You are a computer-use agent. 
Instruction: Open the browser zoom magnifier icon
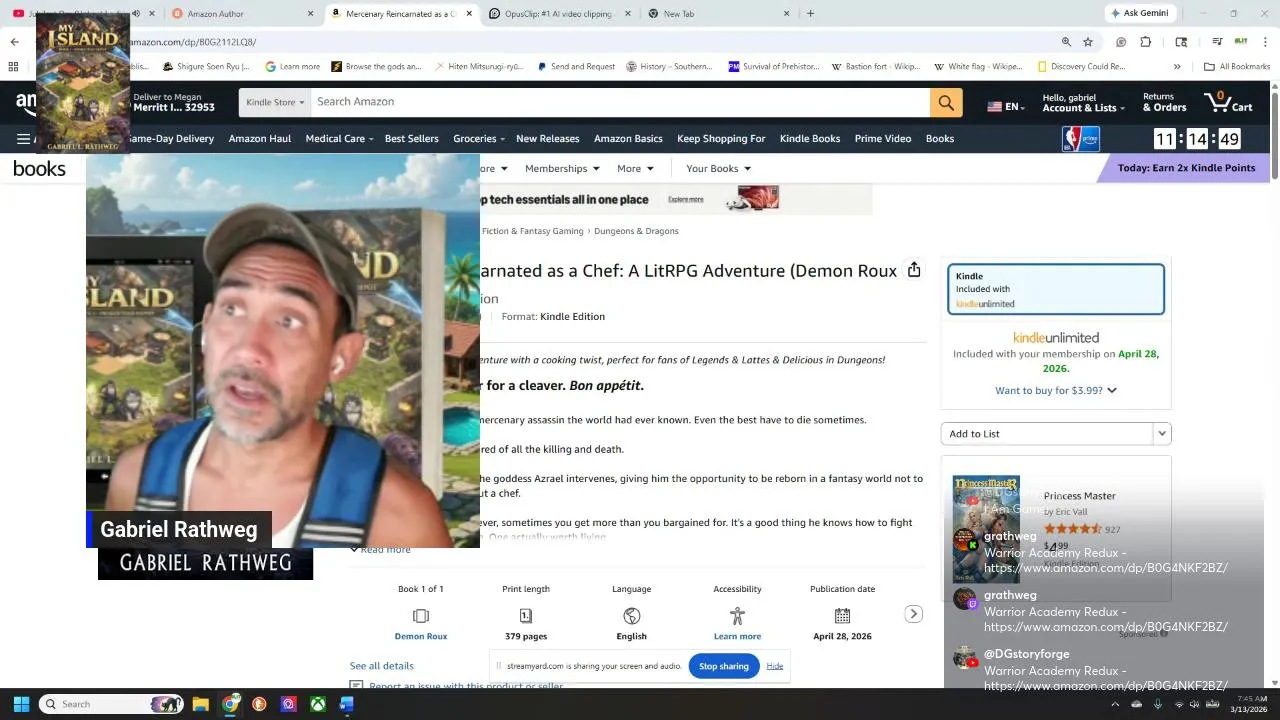point(1066,42)
